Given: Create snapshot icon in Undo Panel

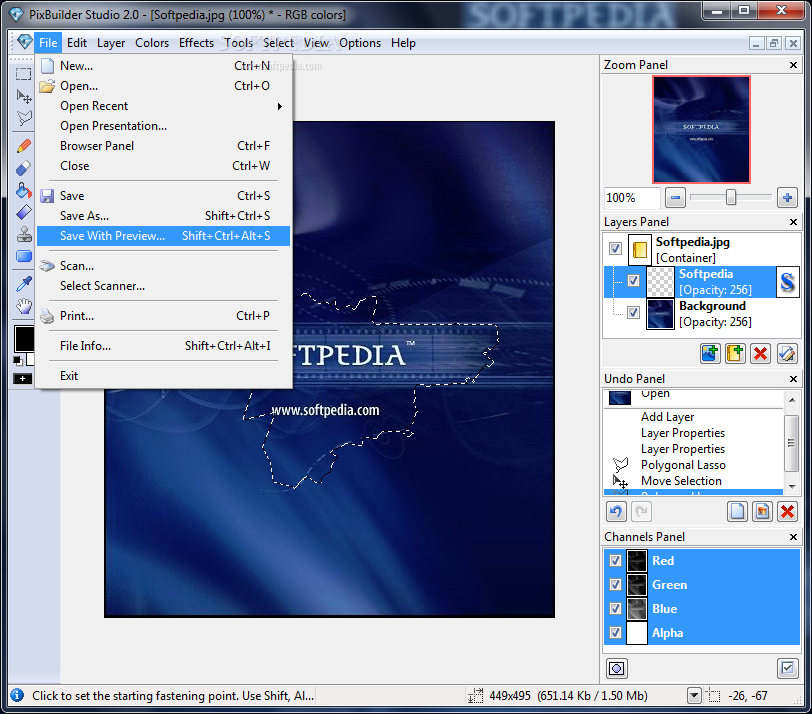Looking at the screenshot, I should [762, 512].
